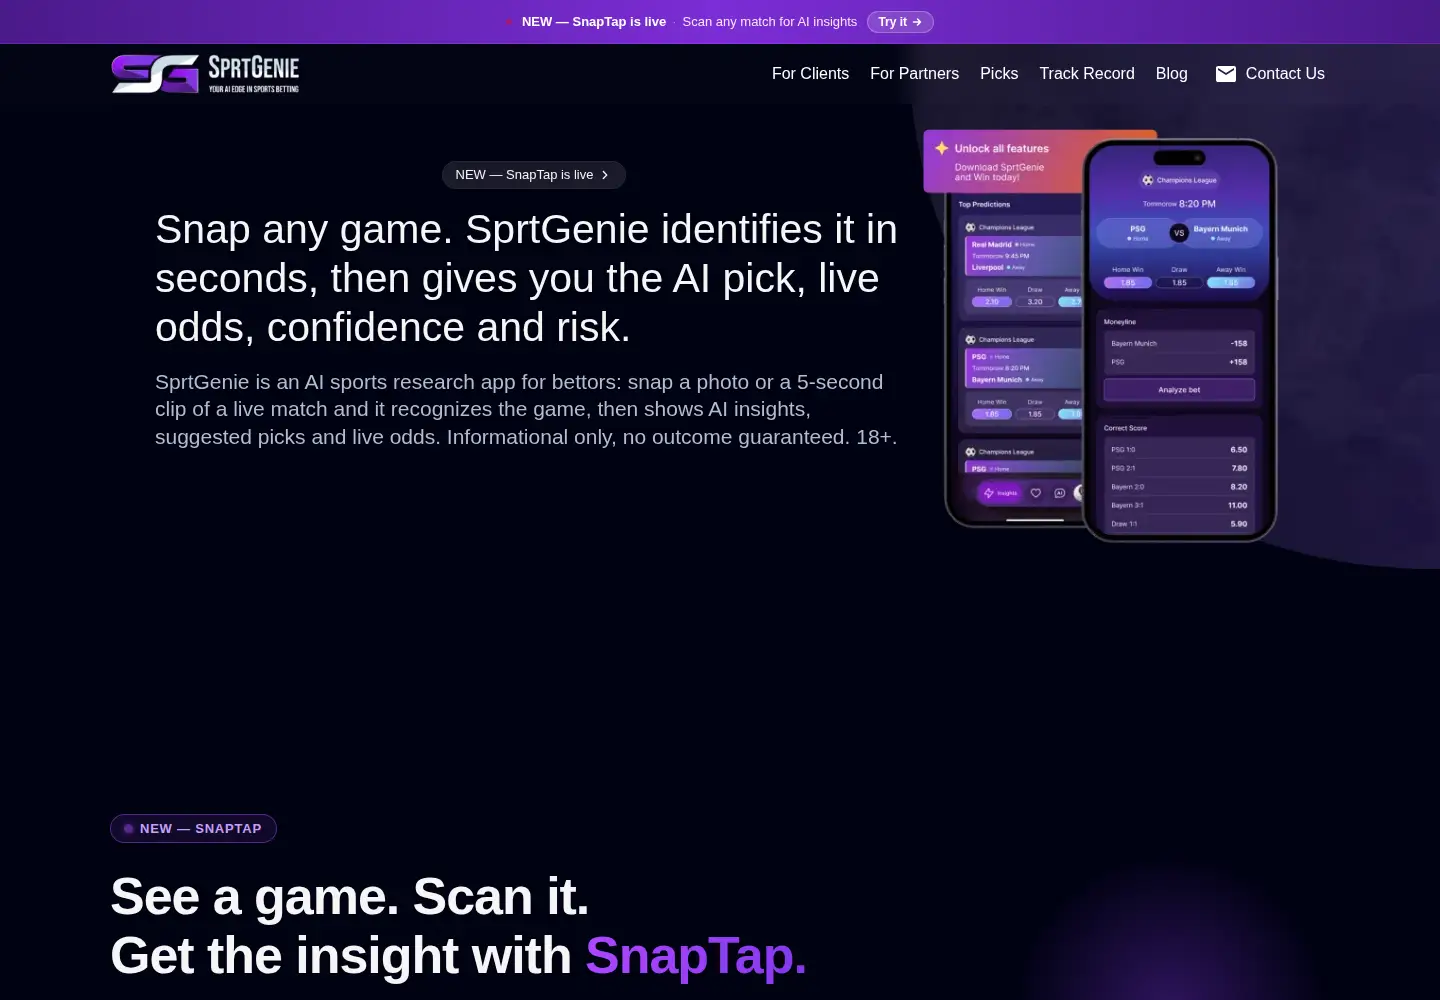This screenshot has width=1440, height=1000.
Task: Click the text 'Scan any match for AI insights'
Action: click(x=769, y=22)
